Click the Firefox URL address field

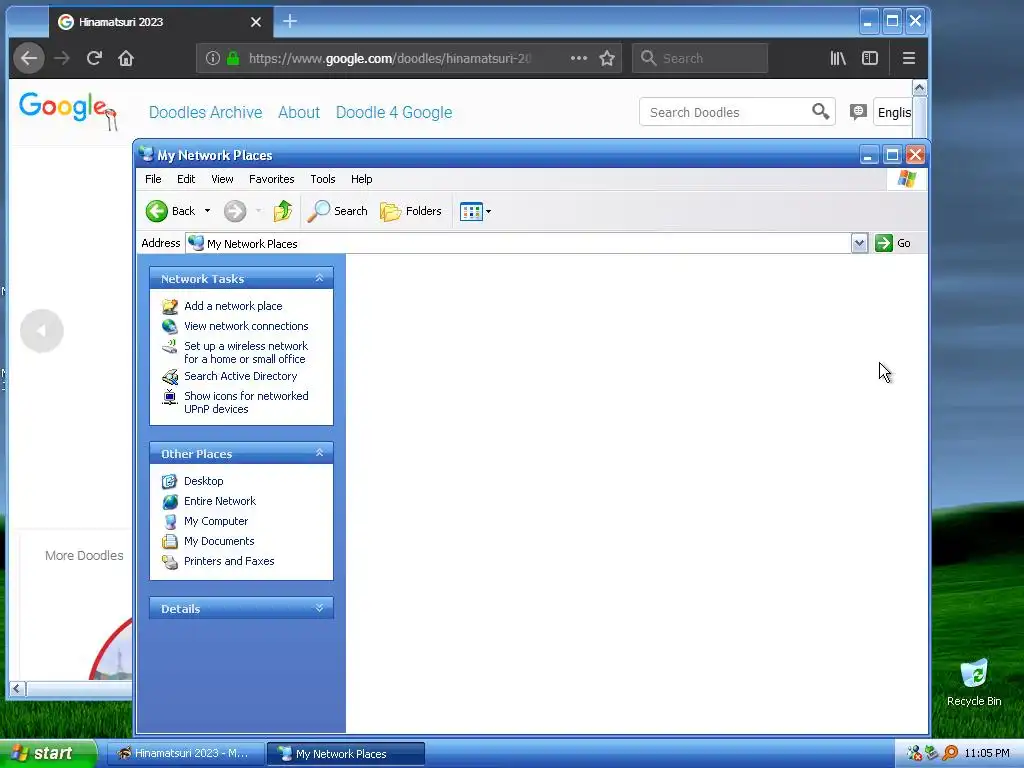pyautogui.click(x=389, y=58)
